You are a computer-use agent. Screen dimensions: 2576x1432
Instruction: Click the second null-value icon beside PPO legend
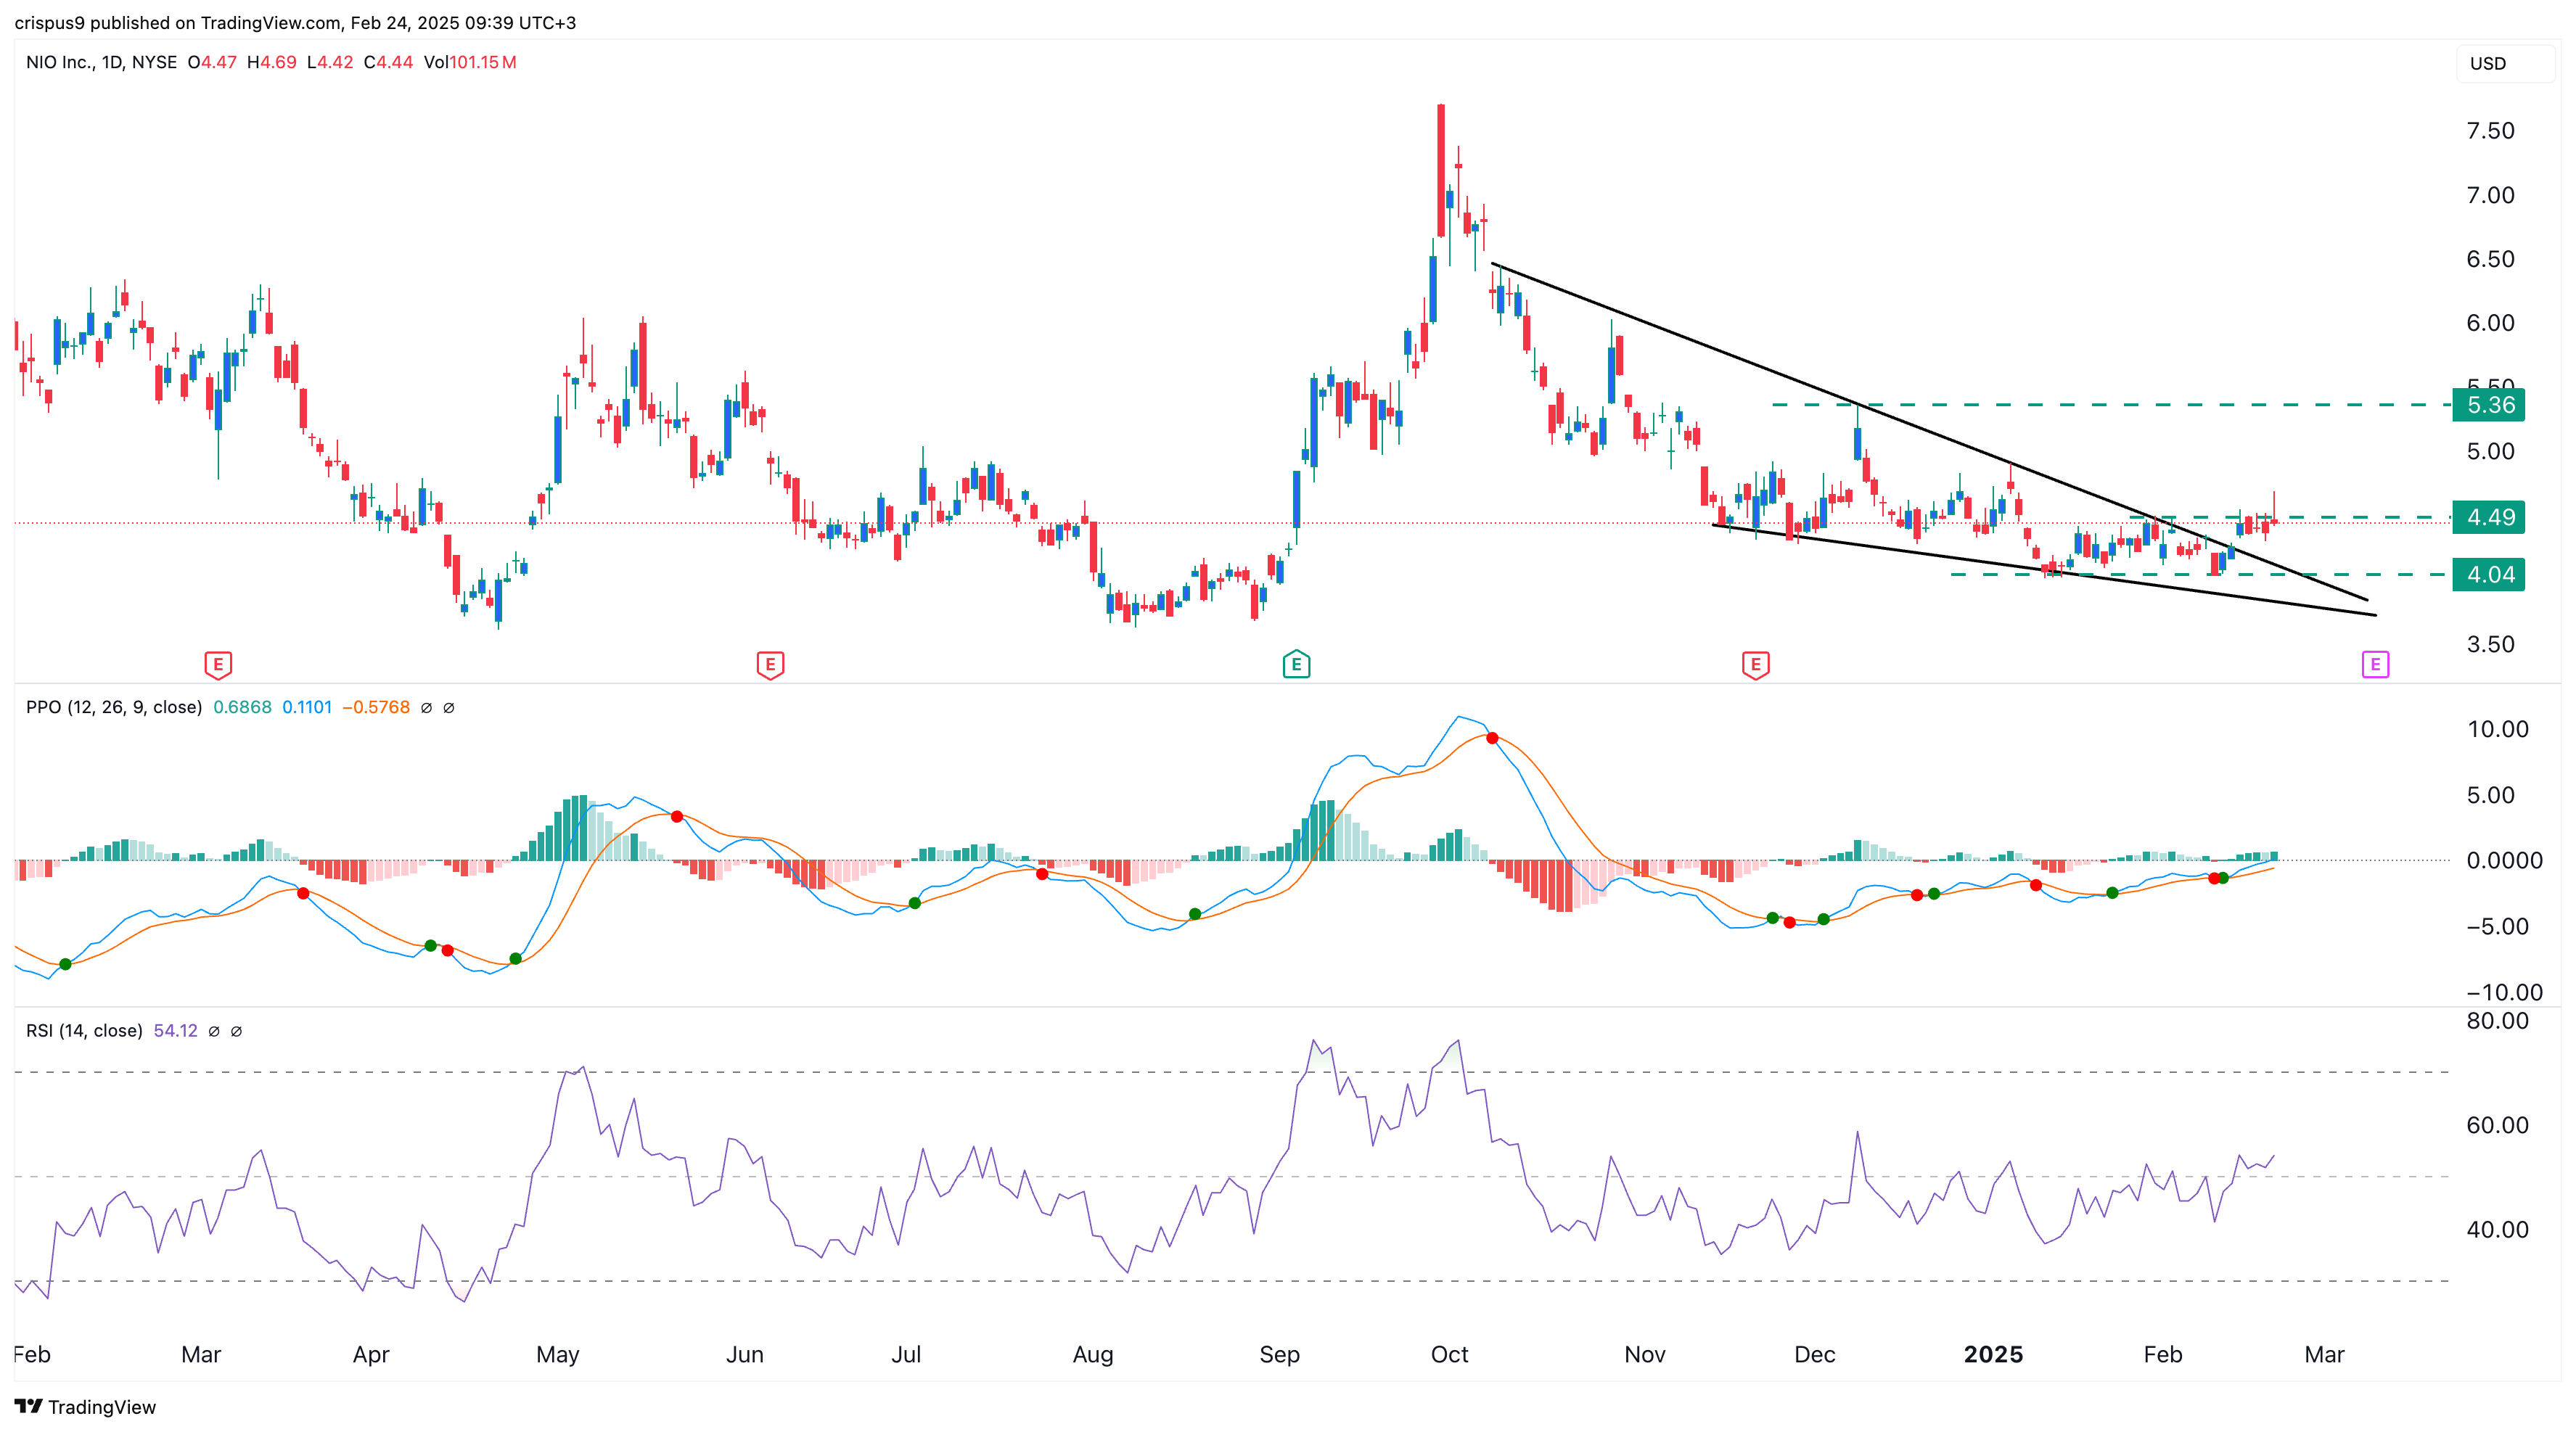click(x=449, y=708)
